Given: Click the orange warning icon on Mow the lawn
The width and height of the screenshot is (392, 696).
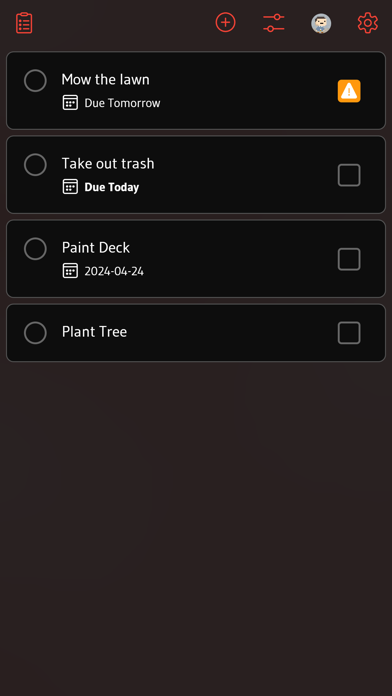Looking at the screenshot, I should [349, 91].
